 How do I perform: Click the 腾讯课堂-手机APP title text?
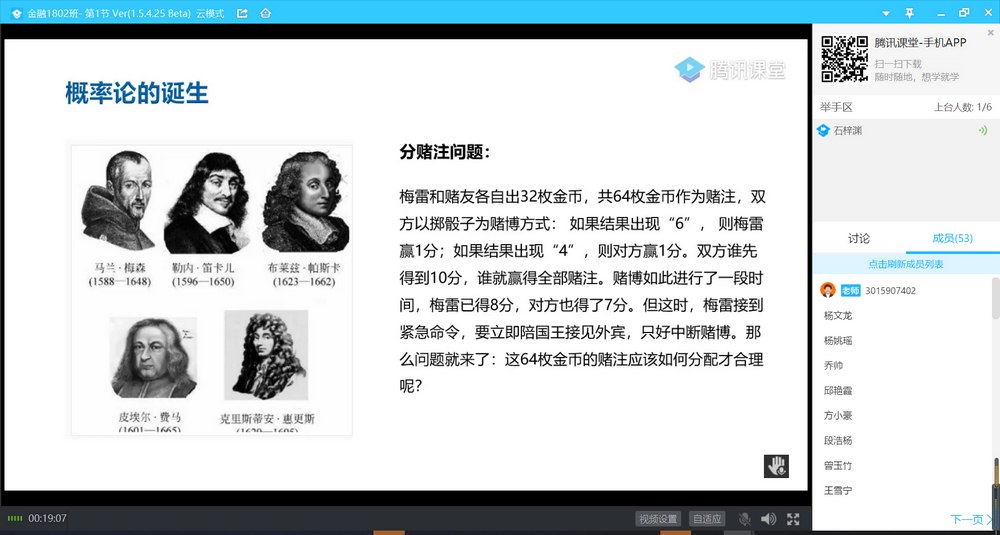(x=920, y=43)
